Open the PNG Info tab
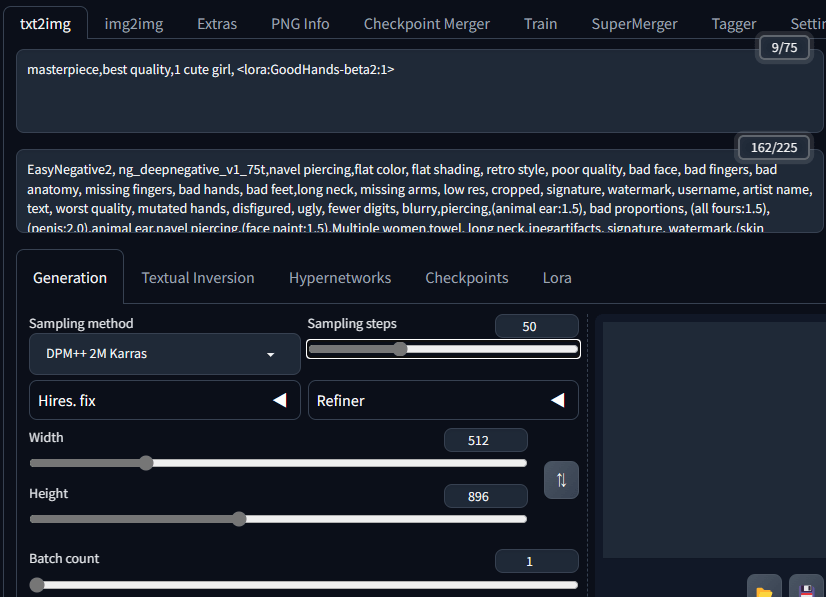This screenshot has width=826, height=597. [300, 24]
